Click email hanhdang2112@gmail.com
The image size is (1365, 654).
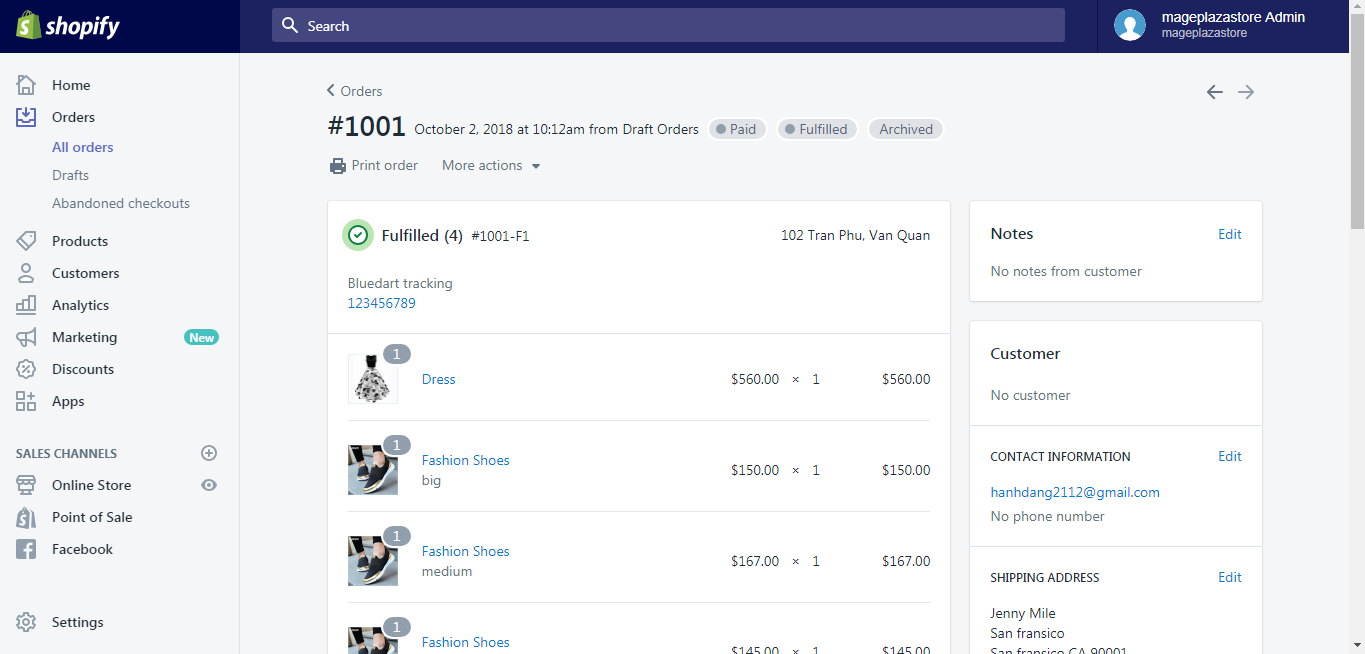point(1075,492)
